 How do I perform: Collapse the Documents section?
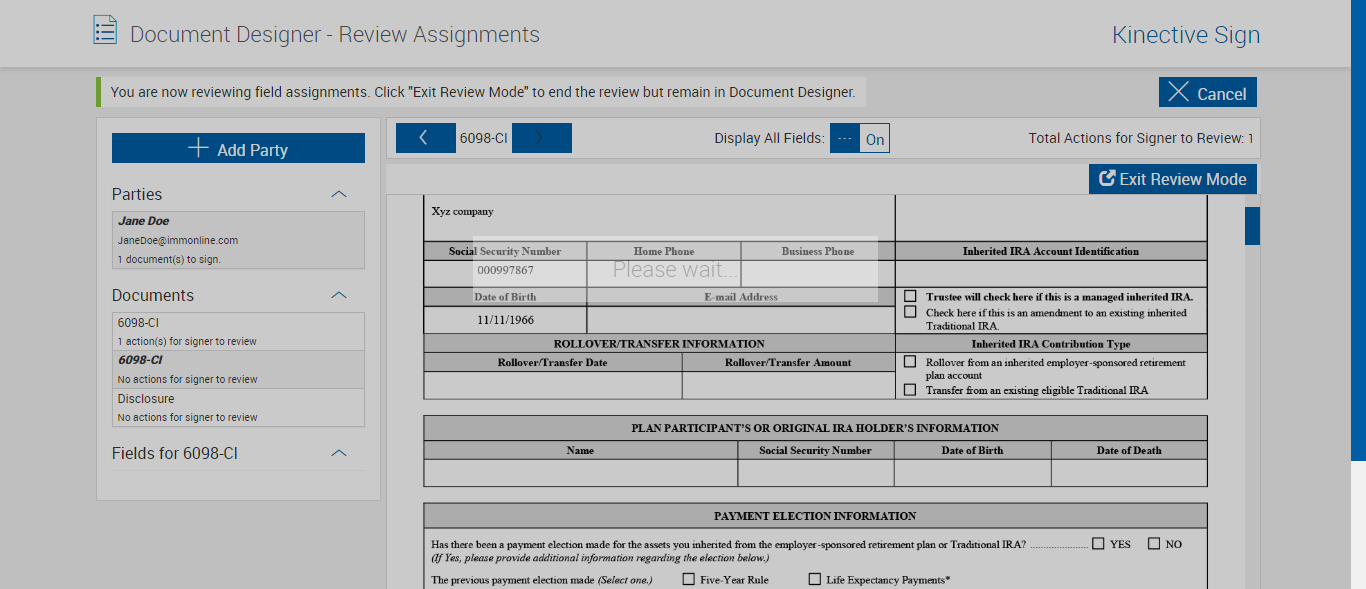(339, 295)
